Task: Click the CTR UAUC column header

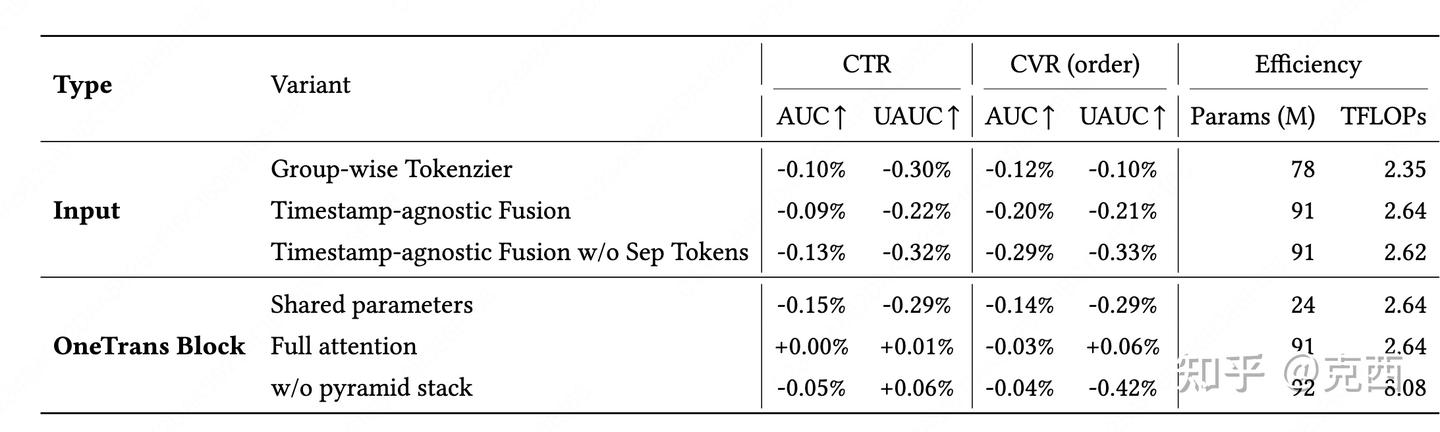Action: (916, 117)
